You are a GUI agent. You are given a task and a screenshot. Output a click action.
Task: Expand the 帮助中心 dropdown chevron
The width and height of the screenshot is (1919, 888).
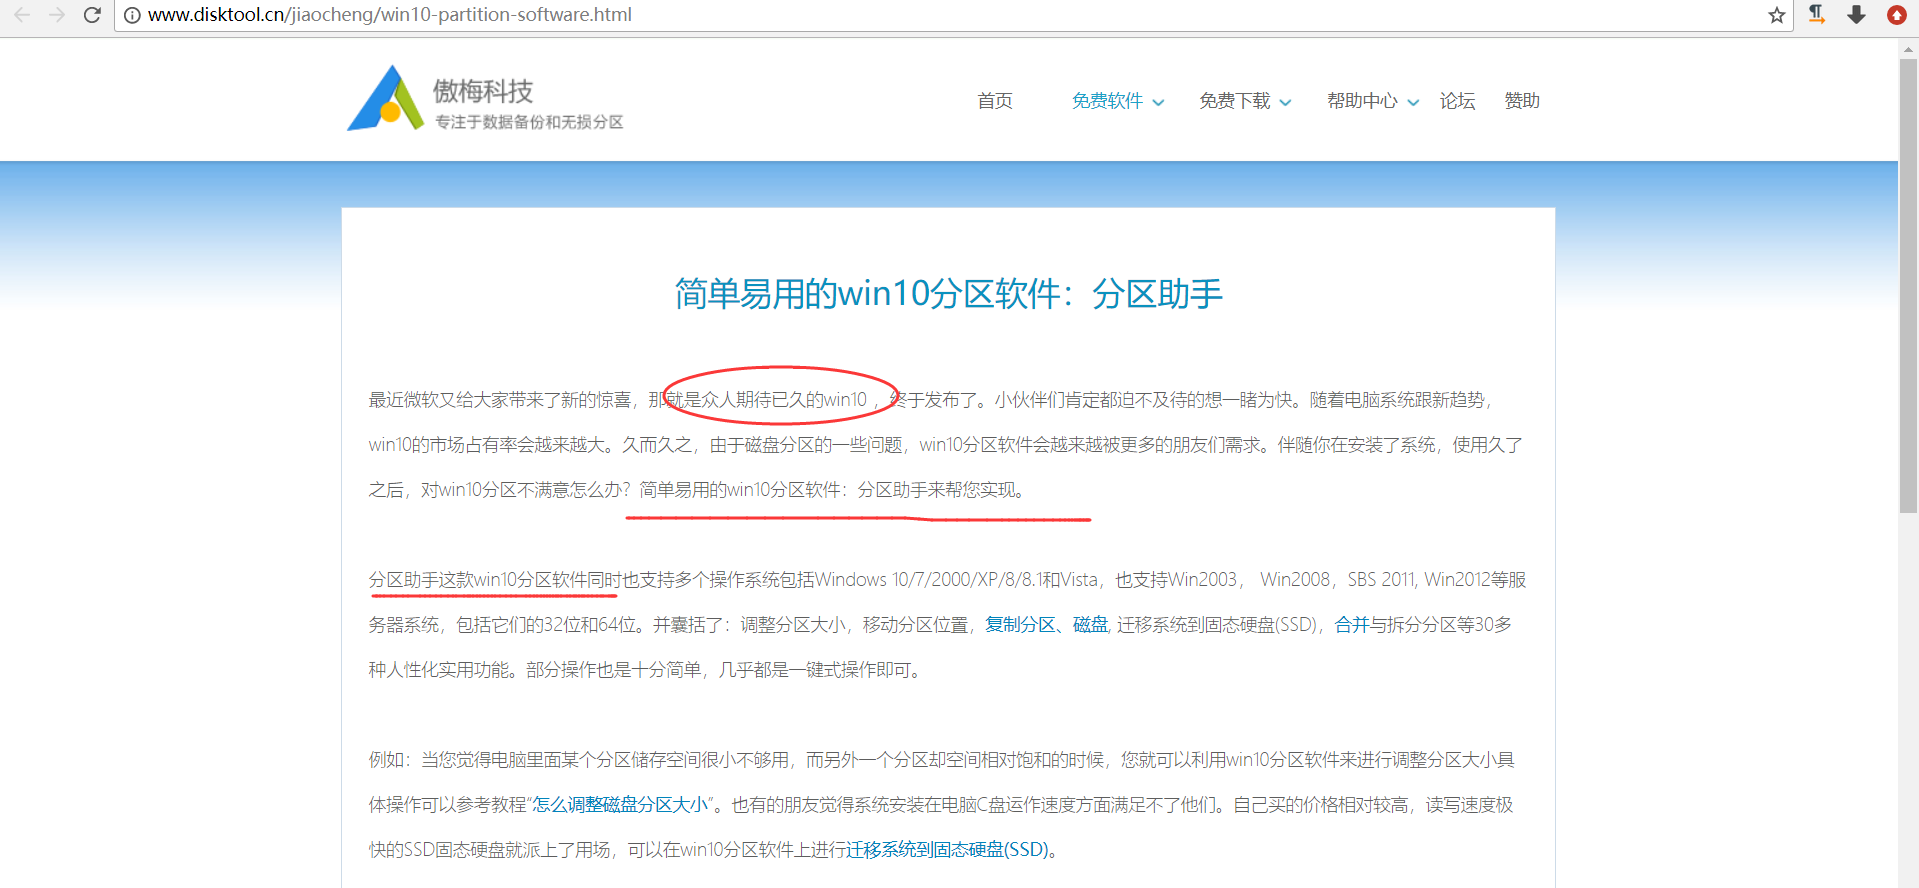pos(1413,102)
